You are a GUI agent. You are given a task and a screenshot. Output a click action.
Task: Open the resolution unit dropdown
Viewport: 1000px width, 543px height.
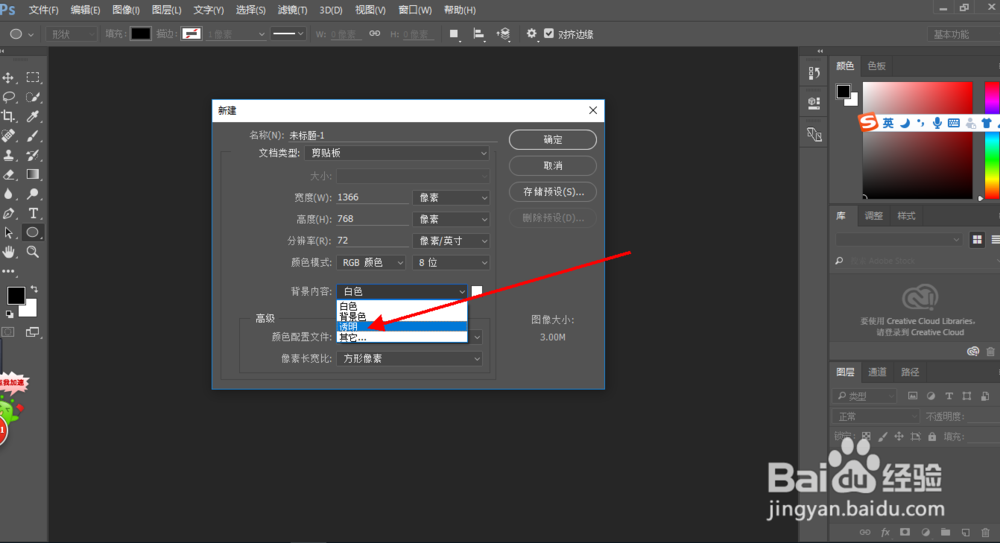451,241
